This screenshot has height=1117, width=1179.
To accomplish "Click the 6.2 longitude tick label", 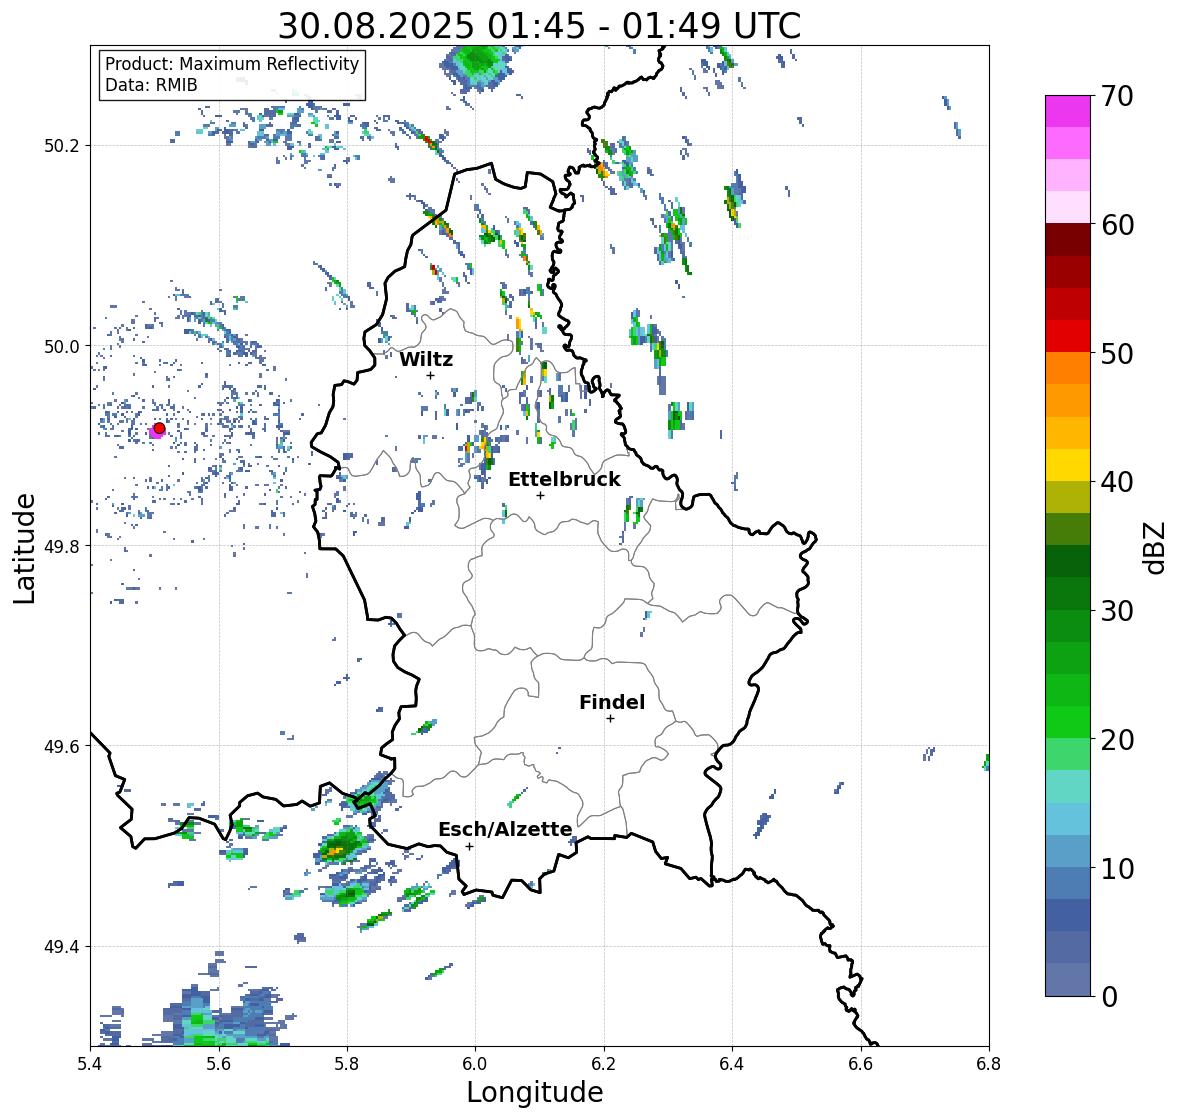I will pyautogui.click(x=604, y=1064).
